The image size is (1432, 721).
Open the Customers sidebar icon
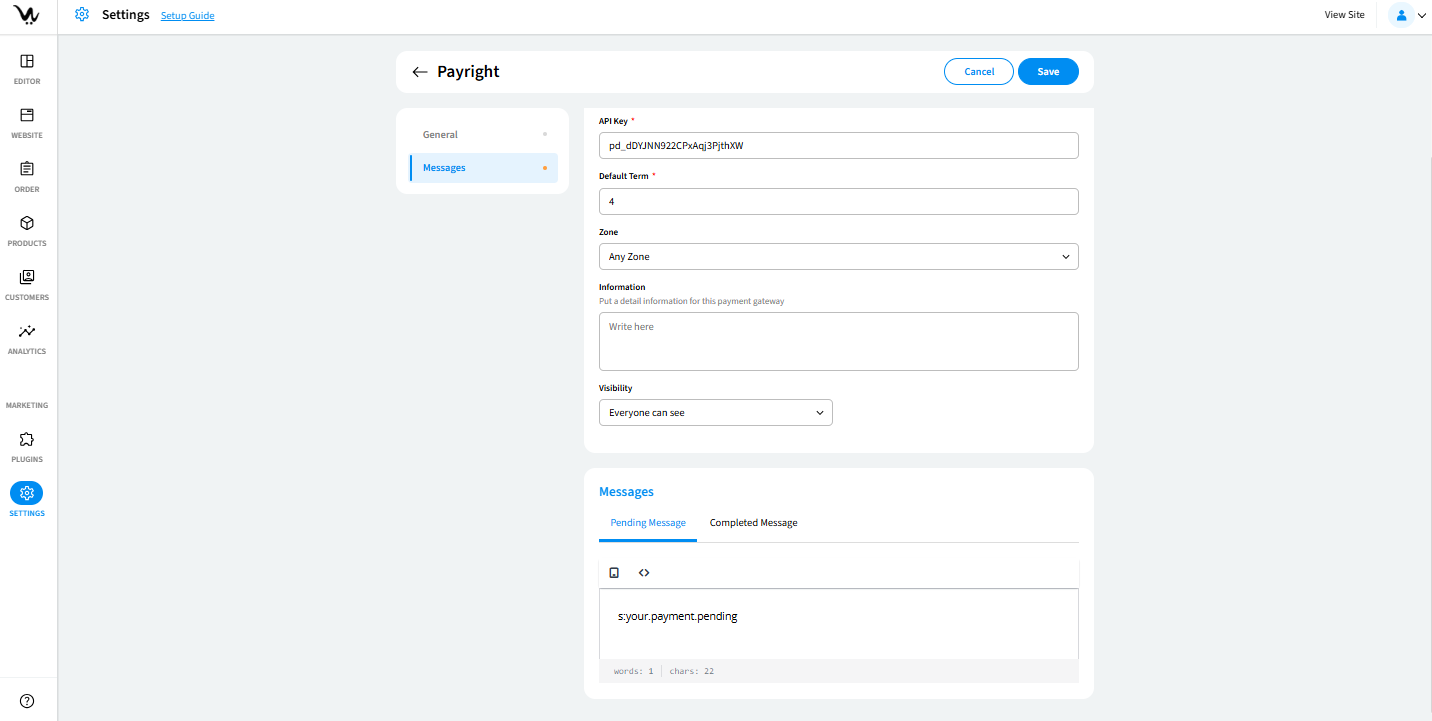(27, 278)
